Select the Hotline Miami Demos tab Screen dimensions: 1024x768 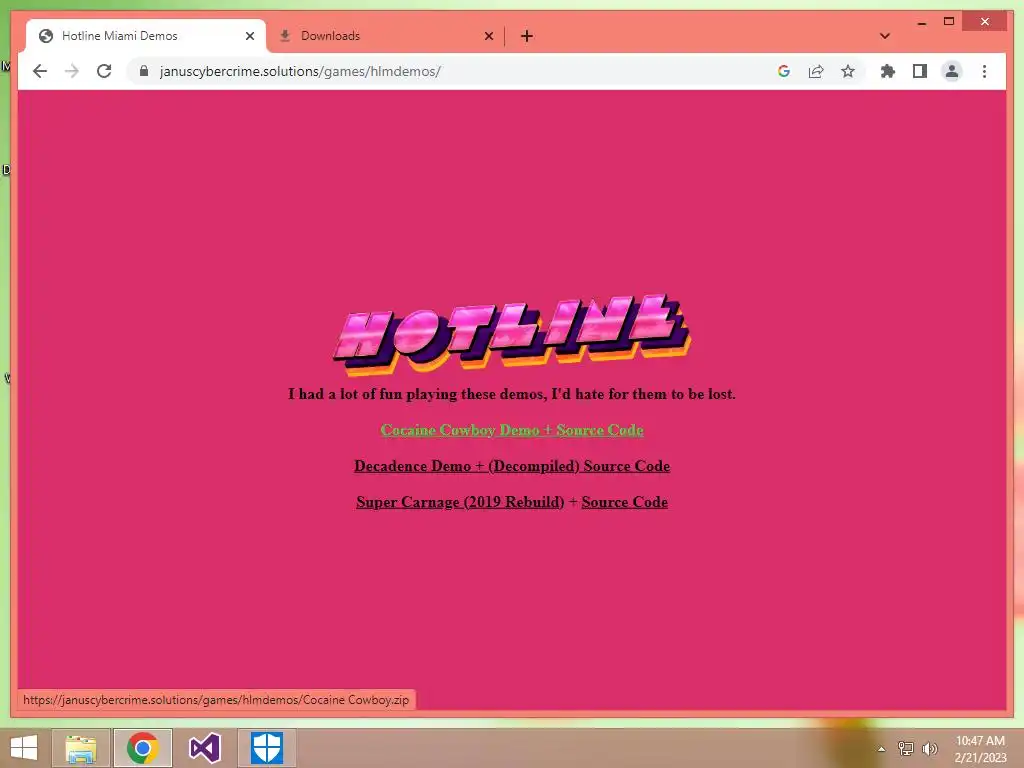pyautogui.click(x=146, y=36)
